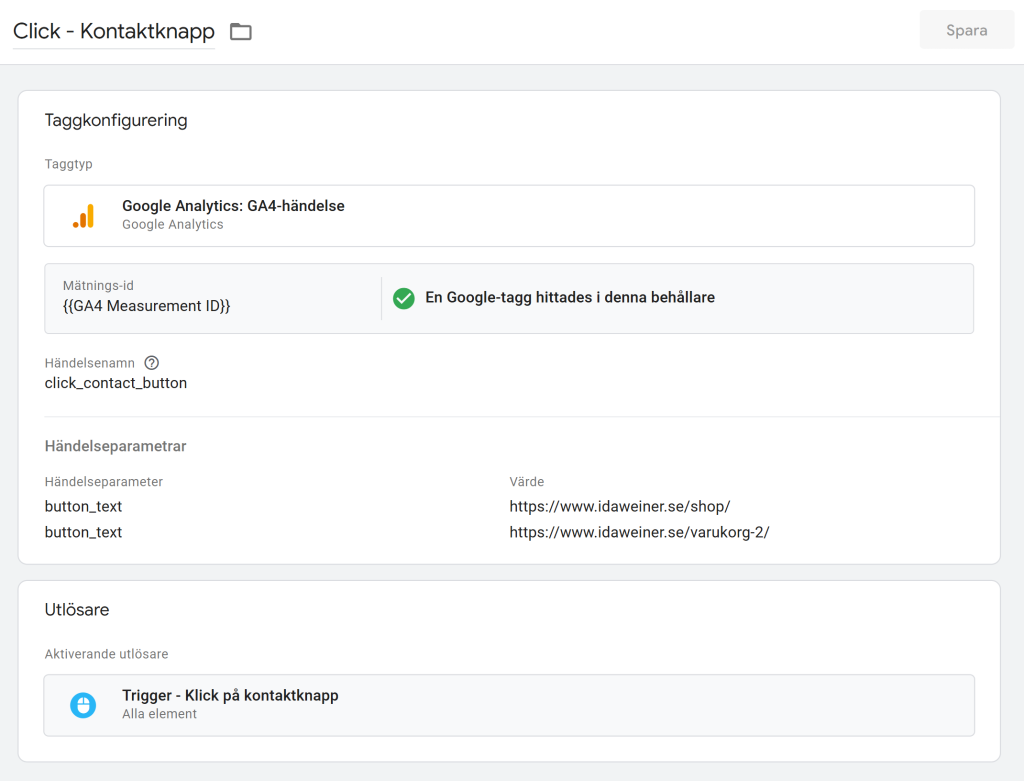Screen dimensions: 1024x781
Task: Click the Händelseparametrar heading
Action: click(116, 446)
